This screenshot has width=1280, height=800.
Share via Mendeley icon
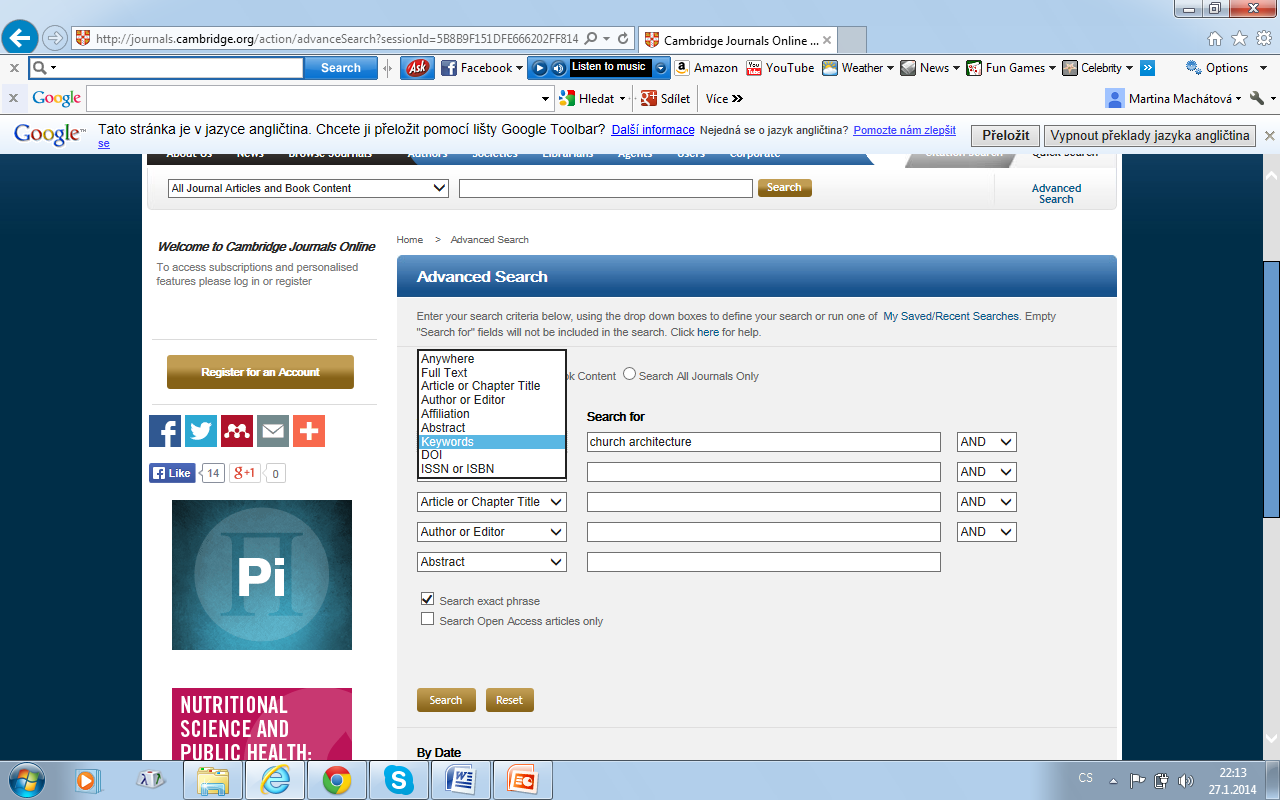(237, 431)
